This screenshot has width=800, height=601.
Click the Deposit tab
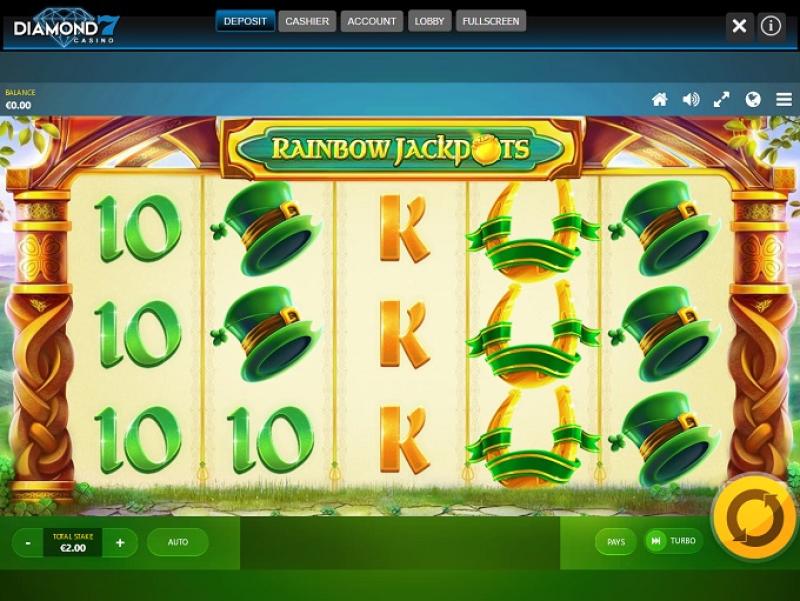[245, 21]
